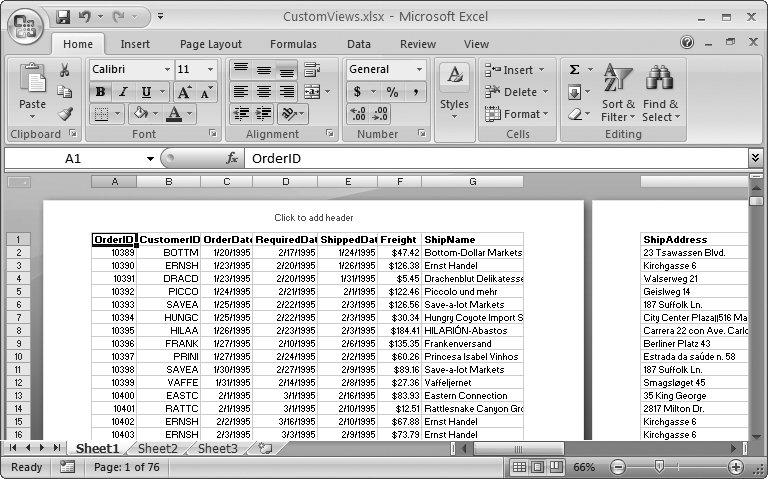
Task: Toggle Bold formatting
Action: [100, 92]
